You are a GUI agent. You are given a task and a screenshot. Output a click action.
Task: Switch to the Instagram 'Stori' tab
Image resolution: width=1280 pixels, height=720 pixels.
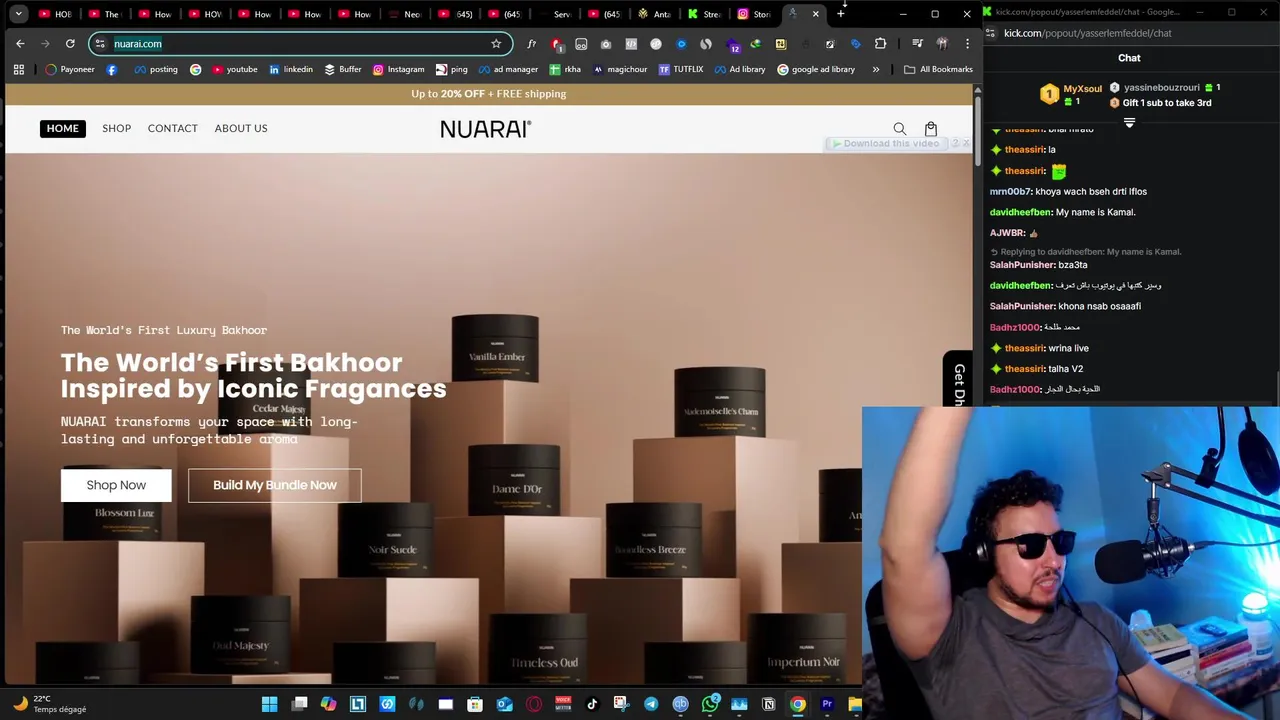click(755, 14)
